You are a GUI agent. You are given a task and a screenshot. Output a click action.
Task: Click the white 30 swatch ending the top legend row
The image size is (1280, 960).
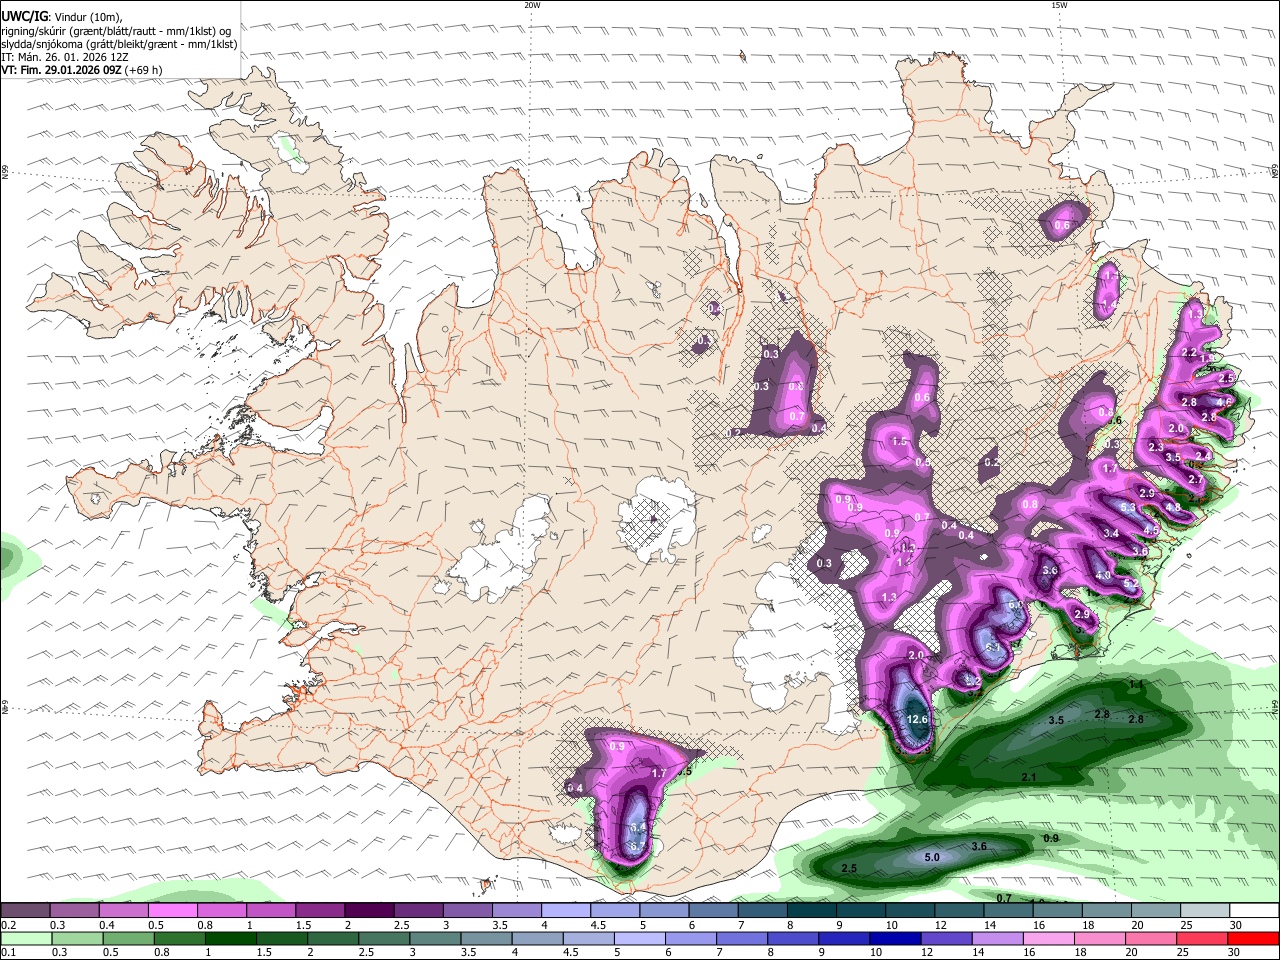(x=1254, y=911)
